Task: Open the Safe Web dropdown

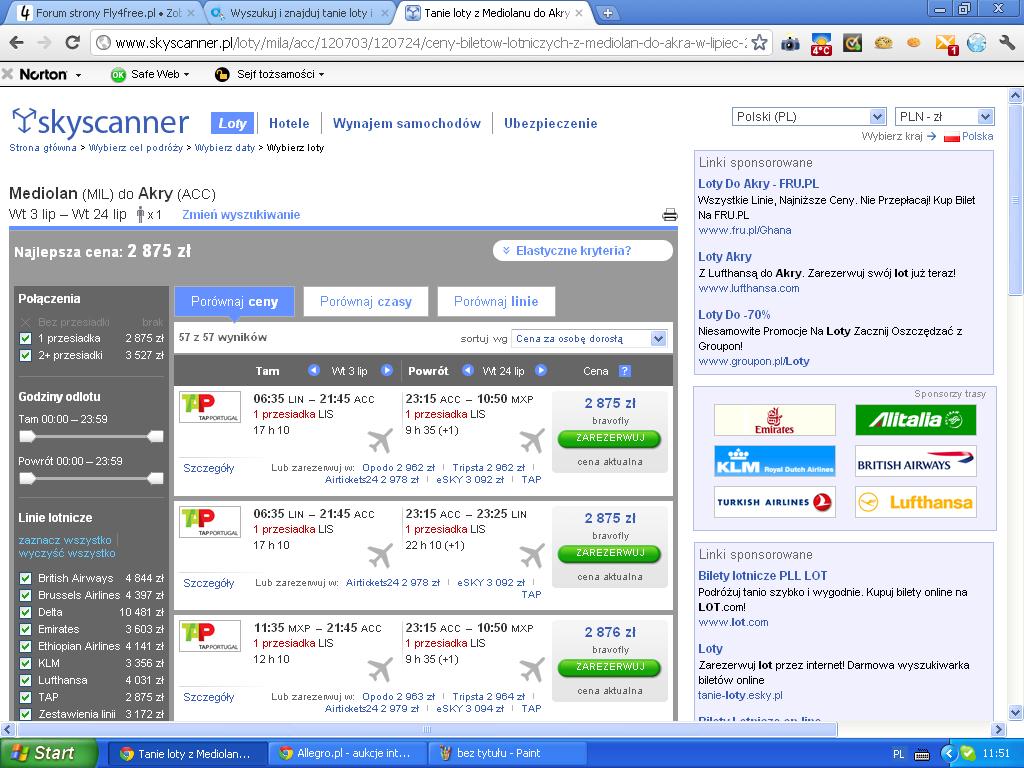Action: (x=150, y=74)
